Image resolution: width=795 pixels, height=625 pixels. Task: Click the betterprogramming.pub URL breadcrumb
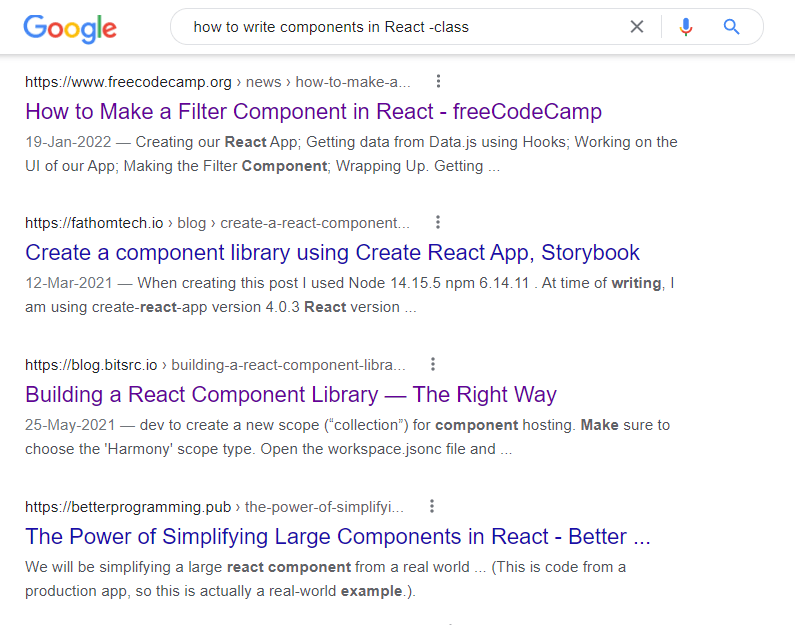(214, 507)
